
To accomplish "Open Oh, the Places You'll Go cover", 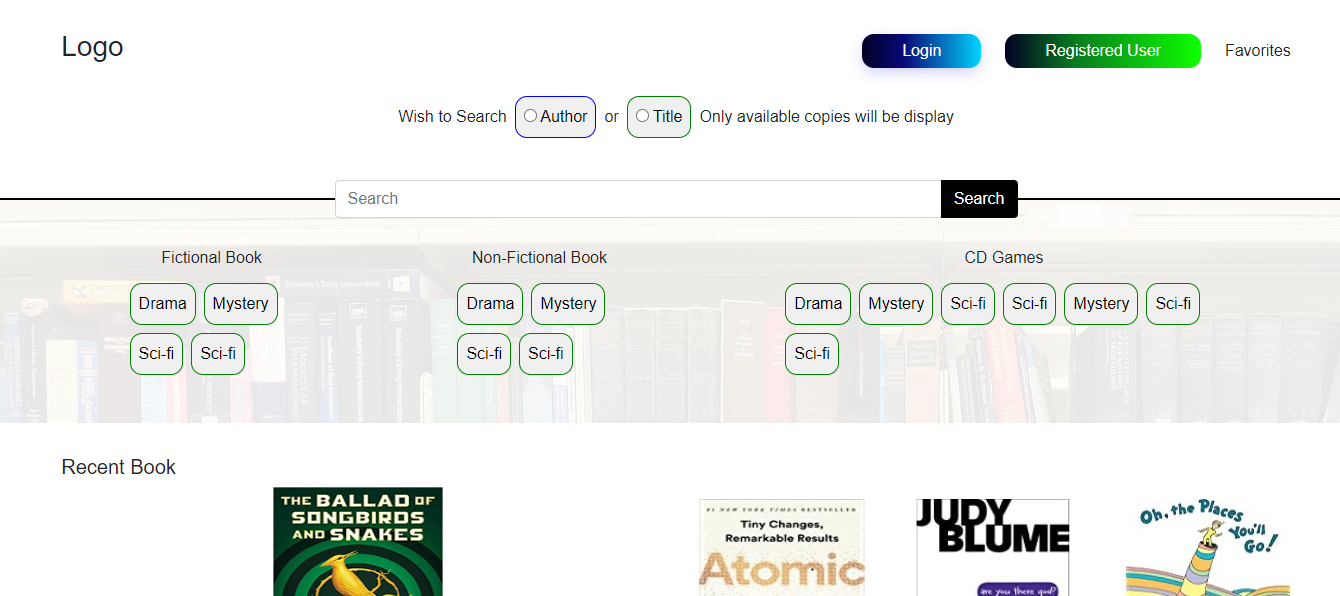I will tap(1208, 548).
